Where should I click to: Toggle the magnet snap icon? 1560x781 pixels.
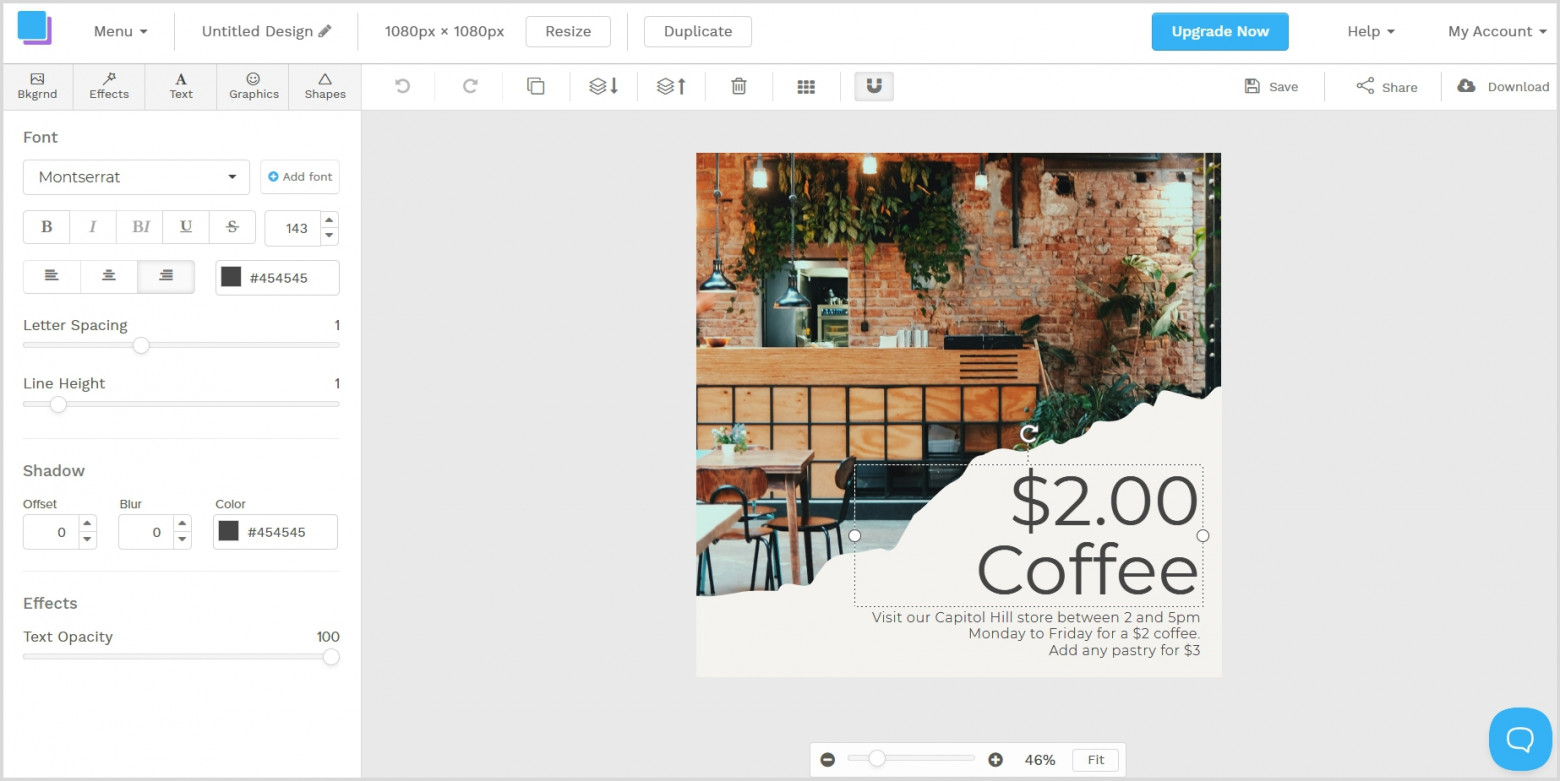tap(874, 87)
